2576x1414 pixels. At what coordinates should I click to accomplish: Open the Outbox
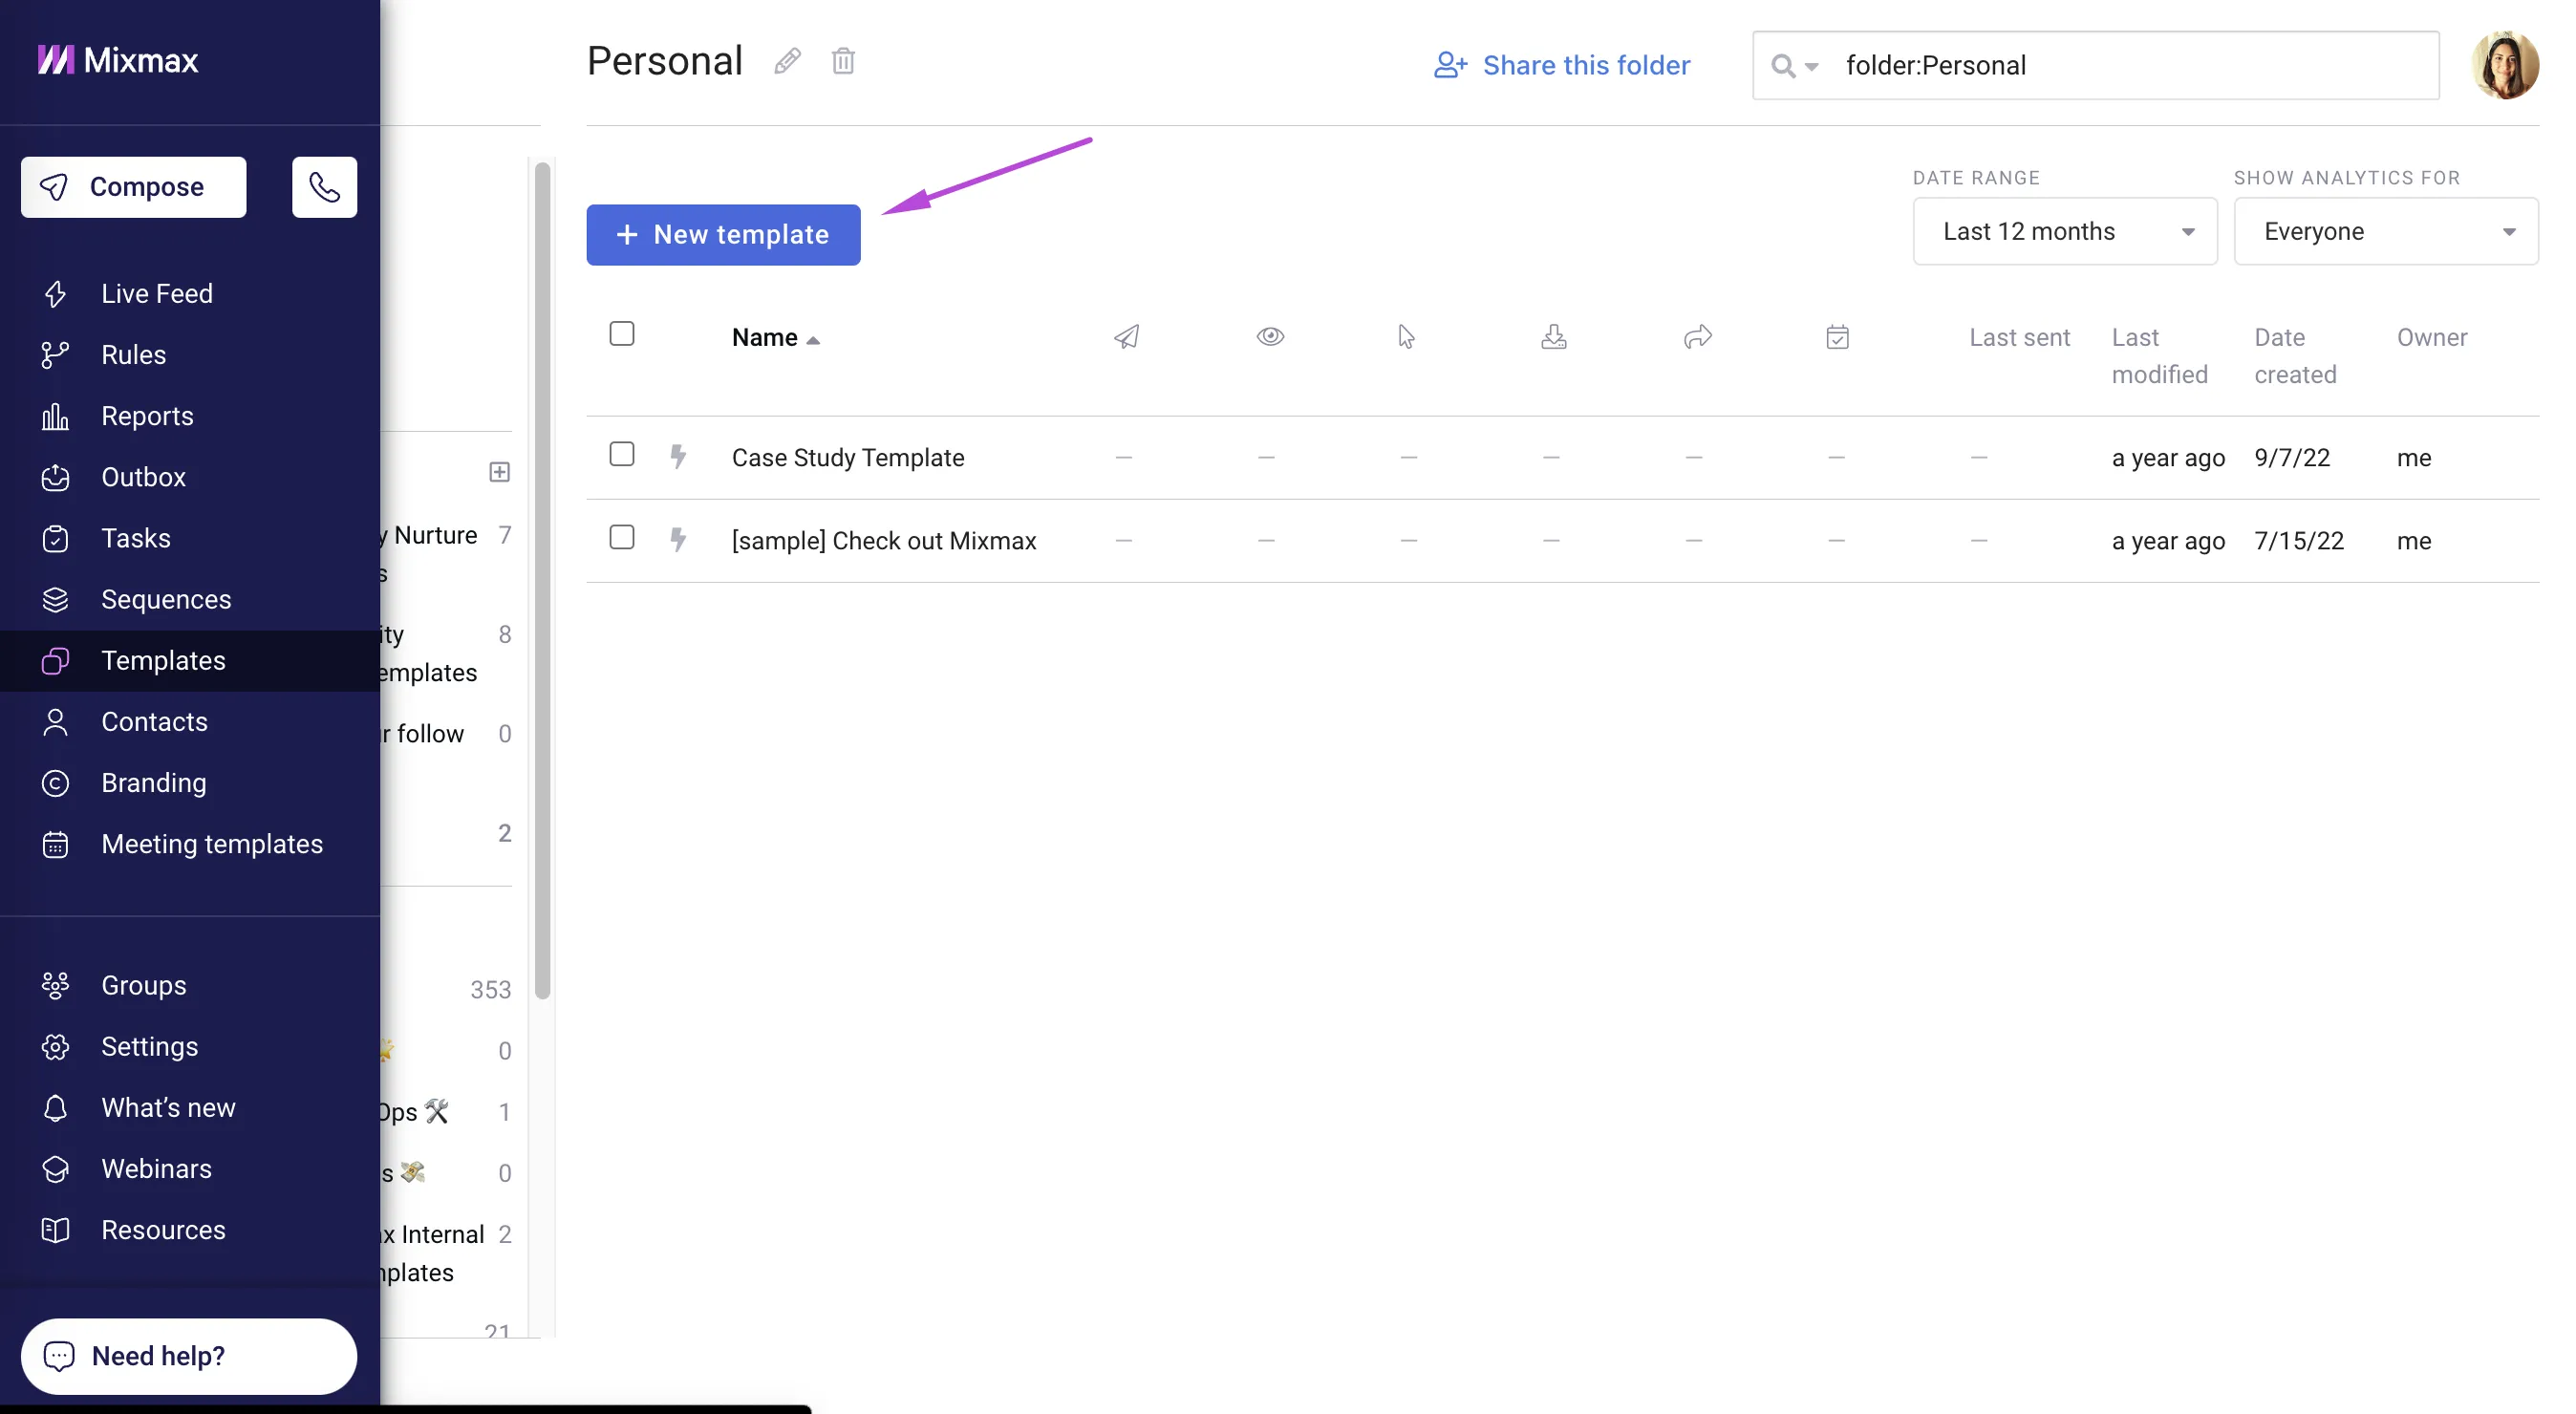click(143, 477)
